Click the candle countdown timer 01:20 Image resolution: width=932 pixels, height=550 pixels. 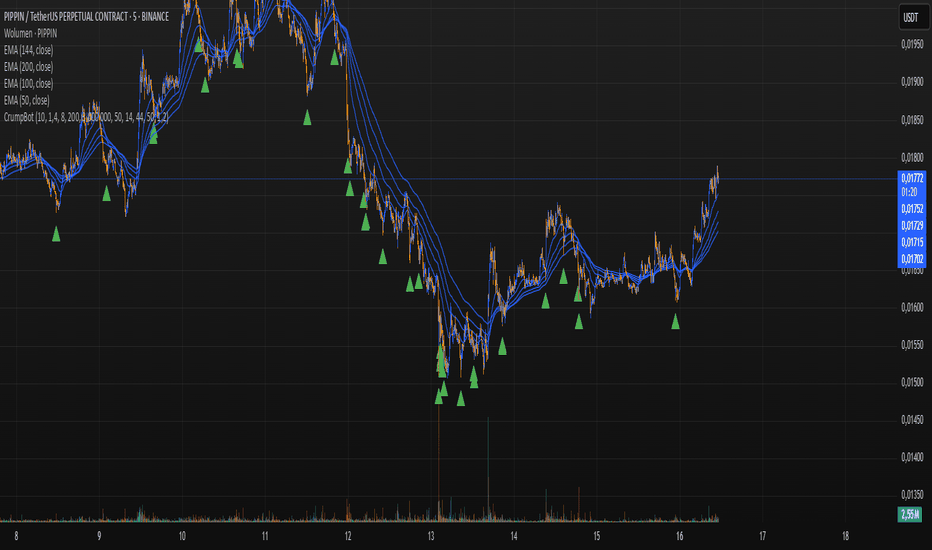click(x=909, y=192)
